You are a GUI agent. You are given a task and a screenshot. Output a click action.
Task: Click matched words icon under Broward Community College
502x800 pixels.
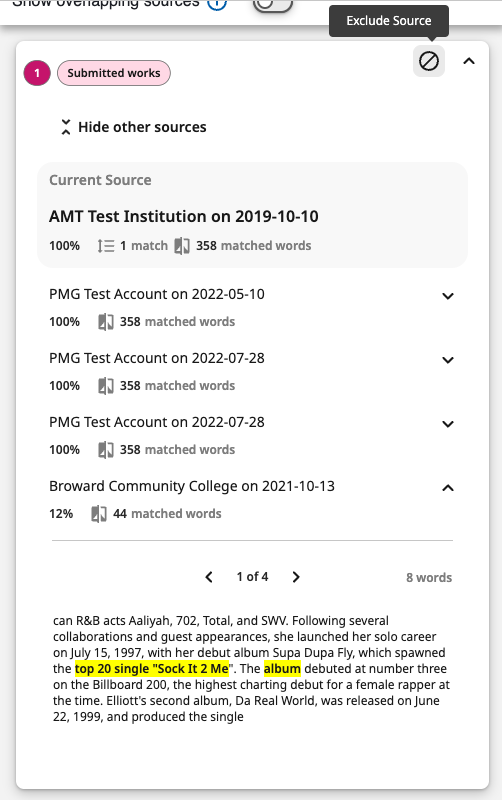(x=99, y=514)
